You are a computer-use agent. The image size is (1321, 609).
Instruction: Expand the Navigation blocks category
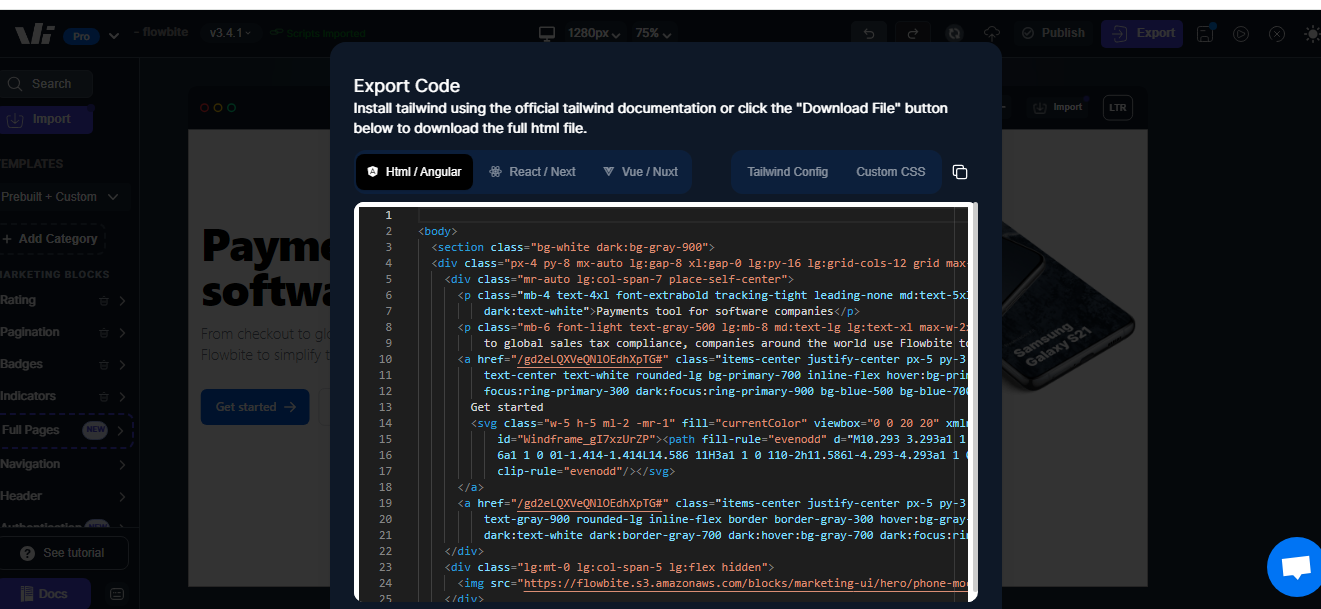click(x=122, y=465)
